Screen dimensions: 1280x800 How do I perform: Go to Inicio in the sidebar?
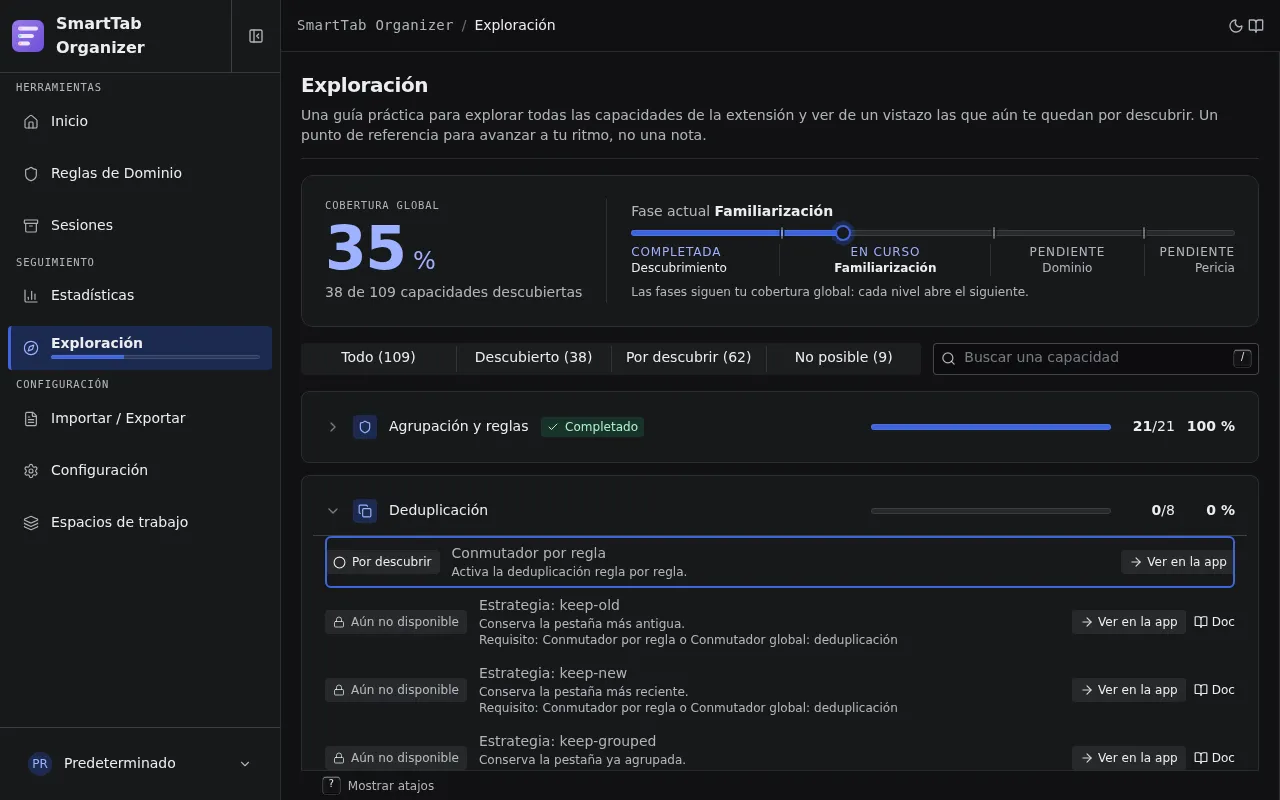point(140,121)
